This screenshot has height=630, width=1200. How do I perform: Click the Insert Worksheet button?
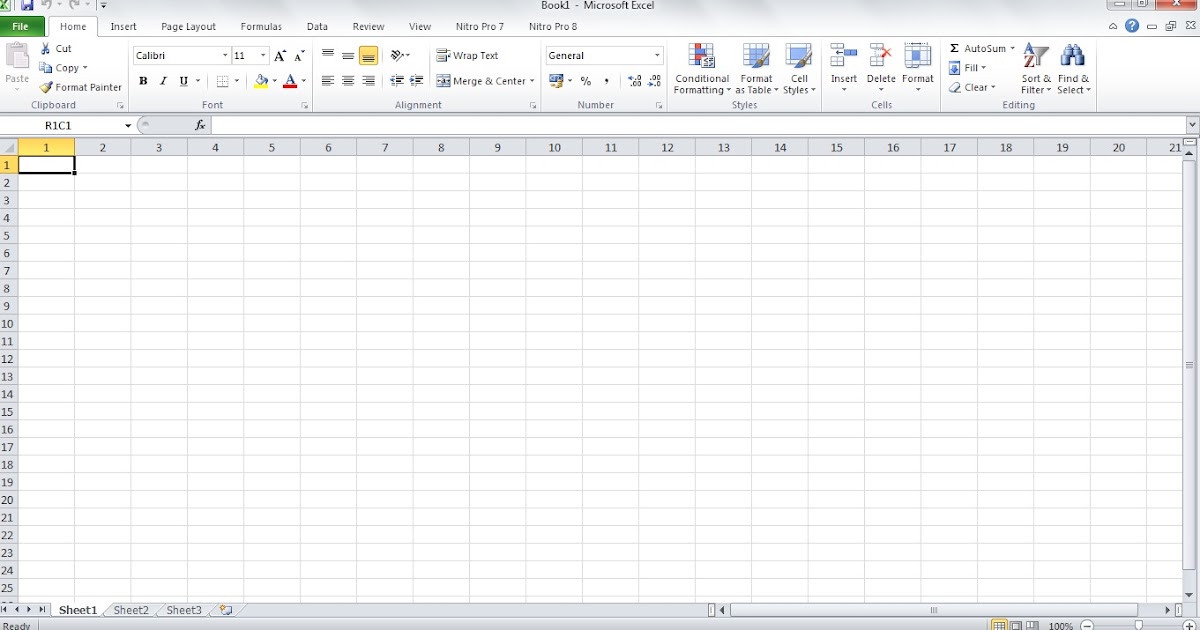point(224,609)
